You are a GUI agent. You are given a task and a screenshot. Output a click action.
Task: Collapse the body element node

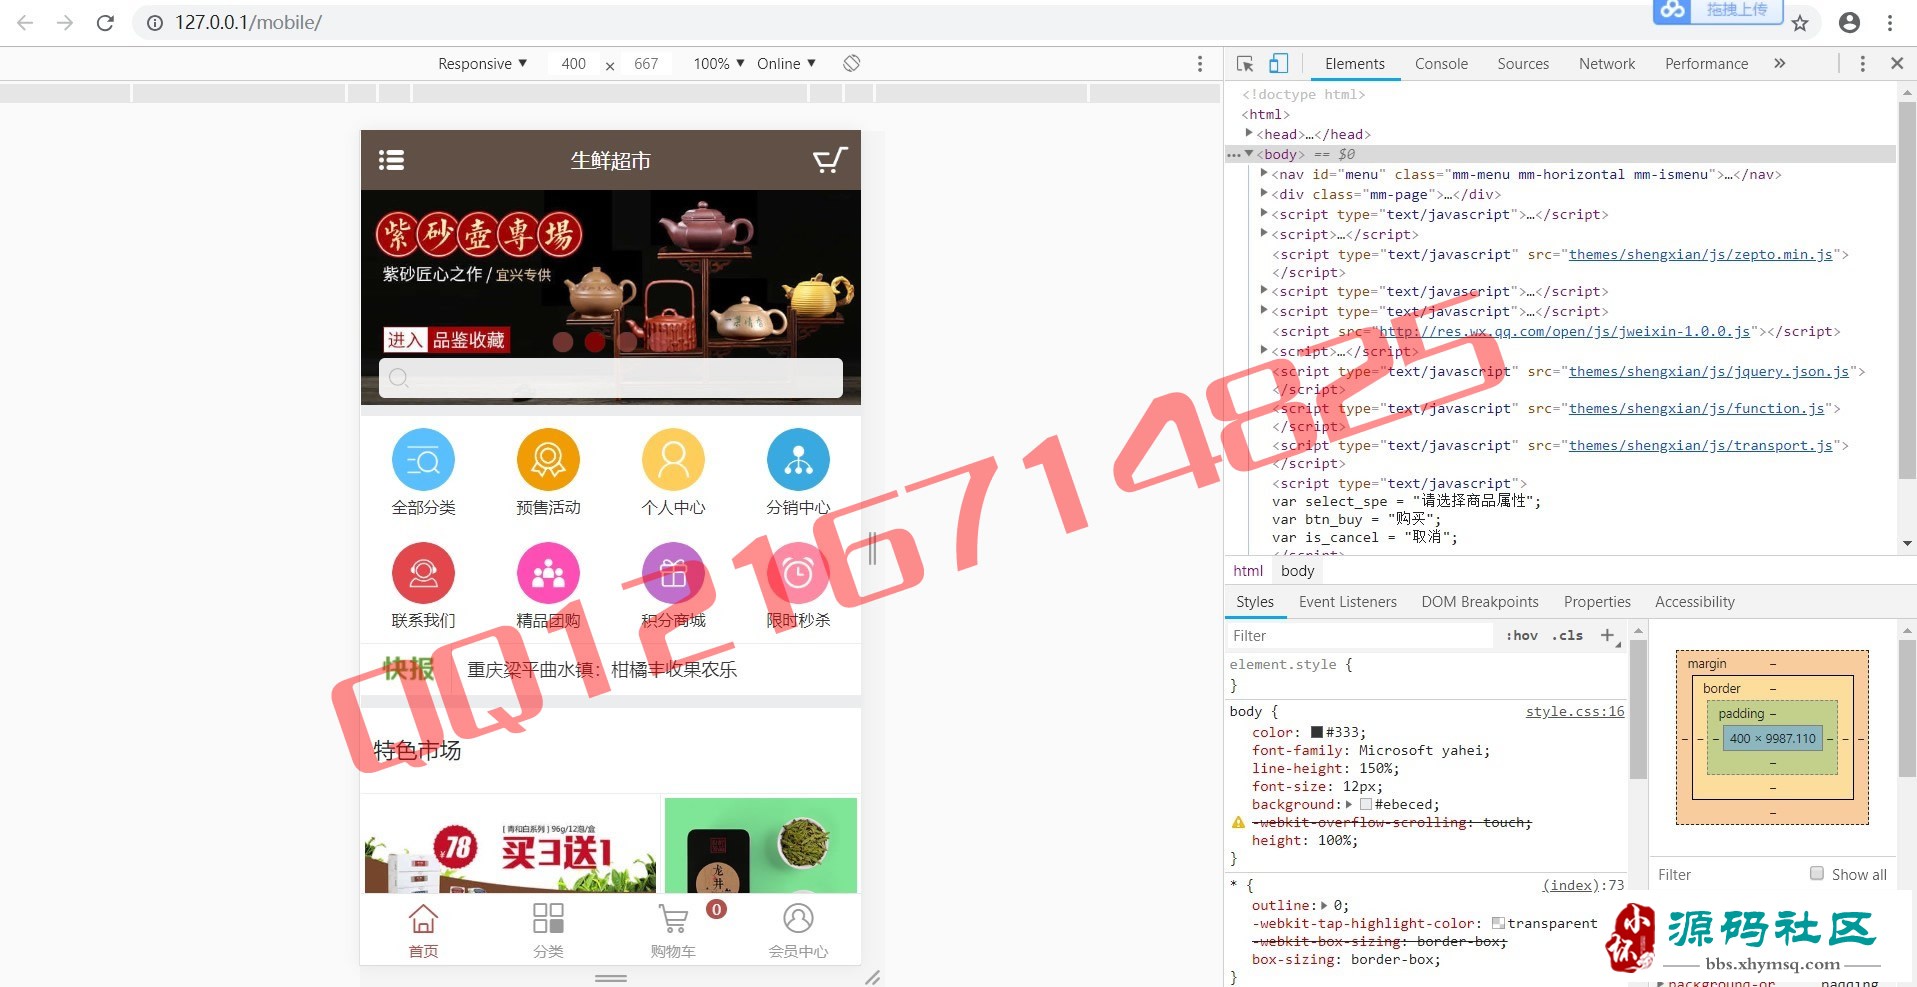(1249, 153)
